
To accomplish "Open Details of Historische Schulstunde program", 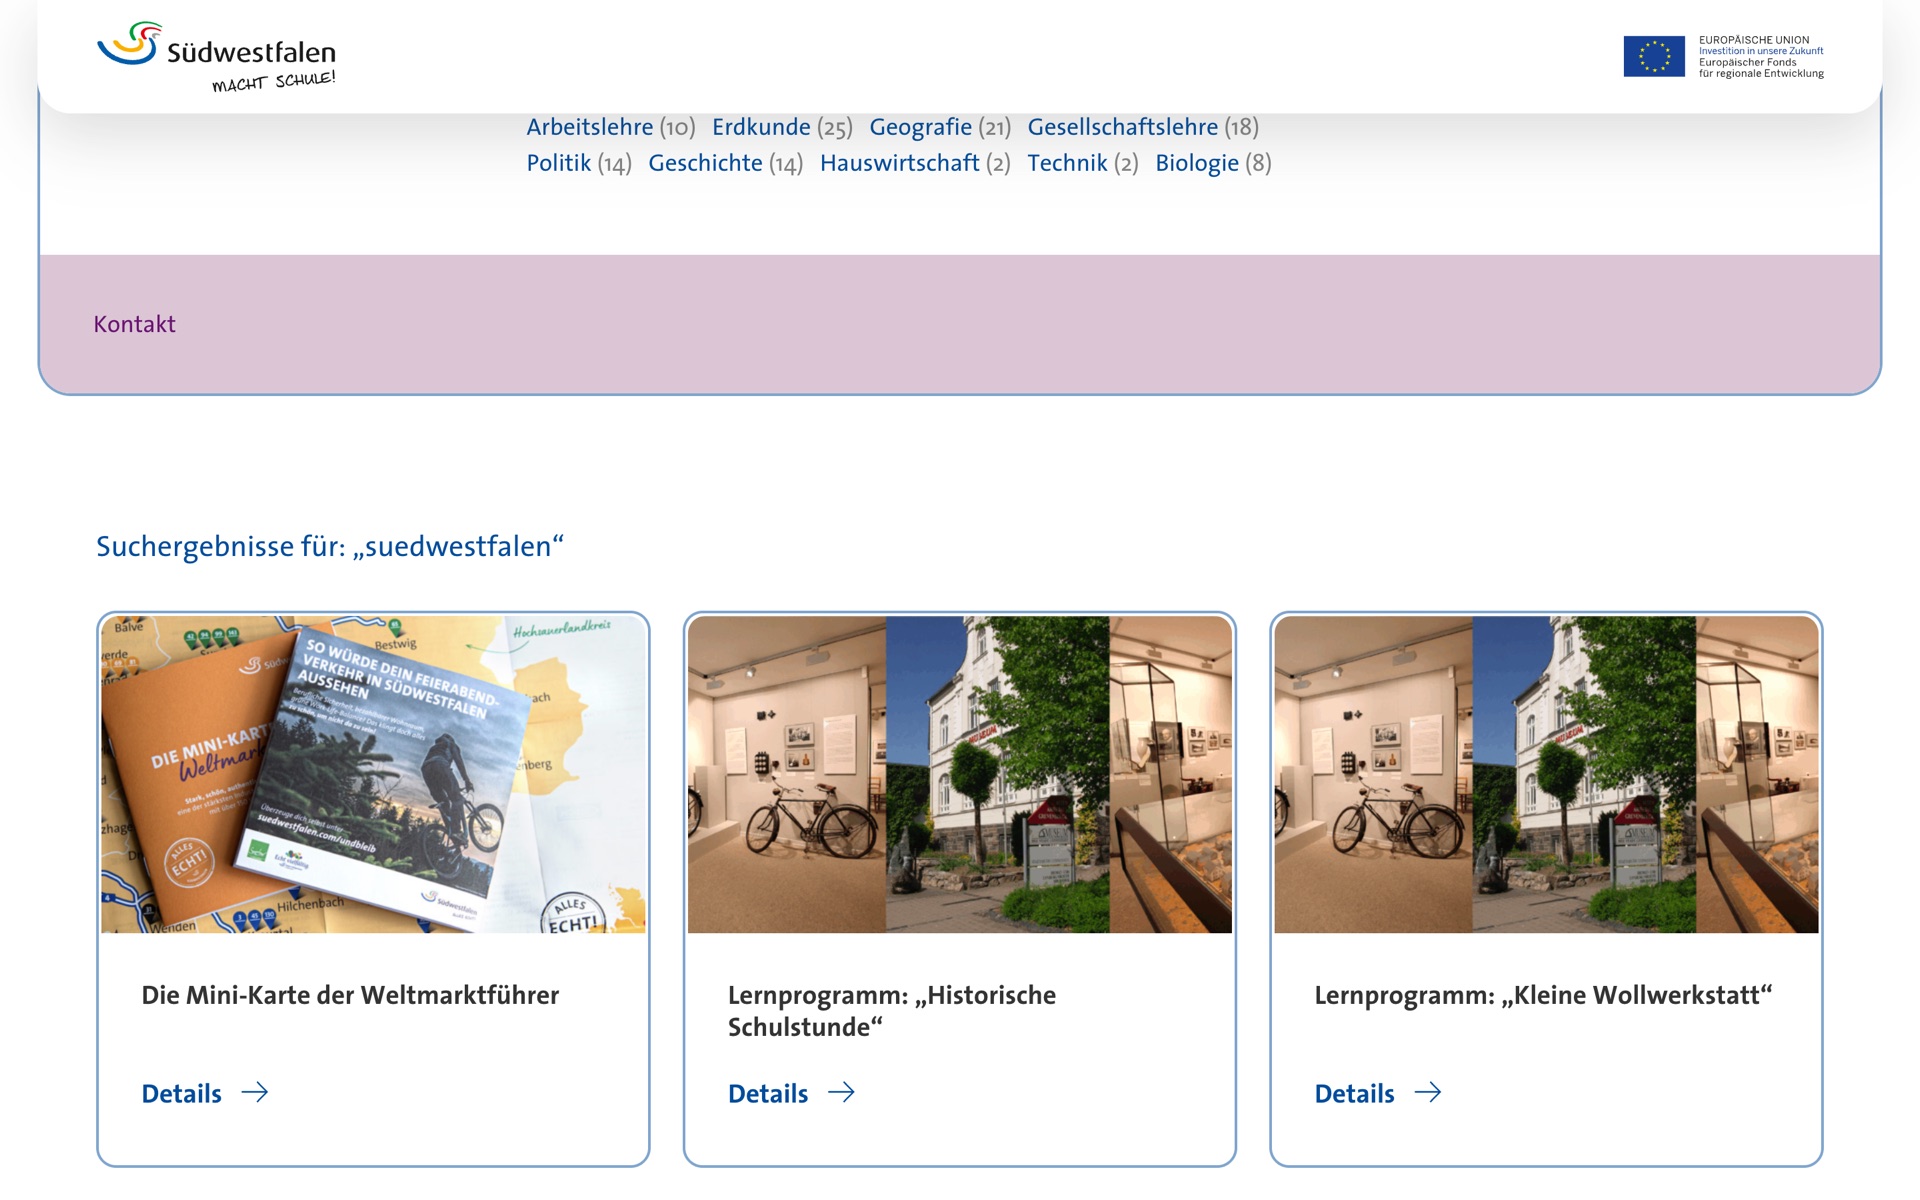I will tap(768, 1093).
